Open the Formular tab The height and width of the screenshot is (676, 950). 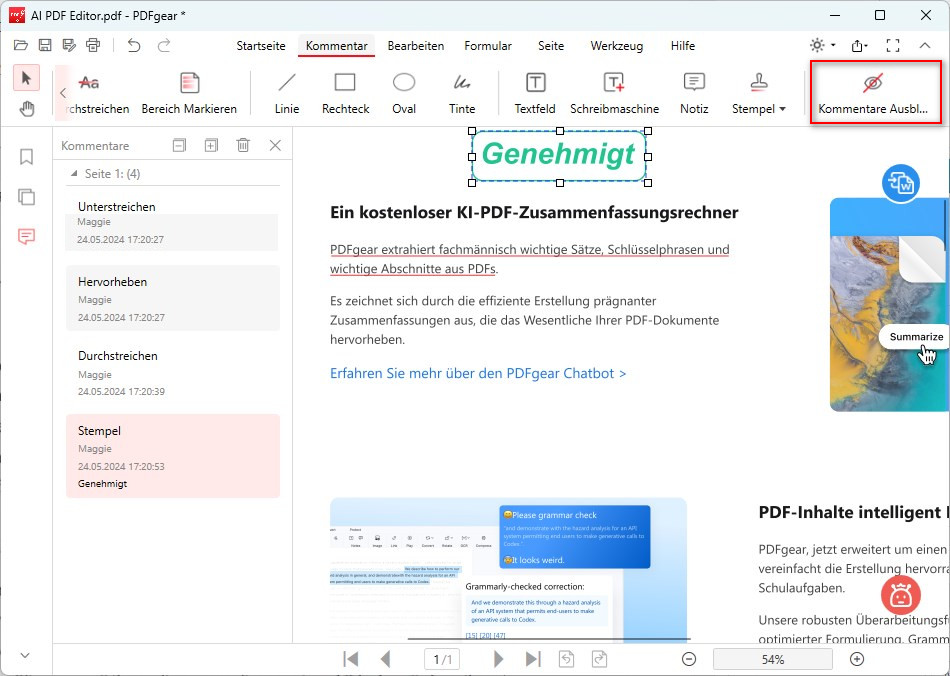(488, 46)
